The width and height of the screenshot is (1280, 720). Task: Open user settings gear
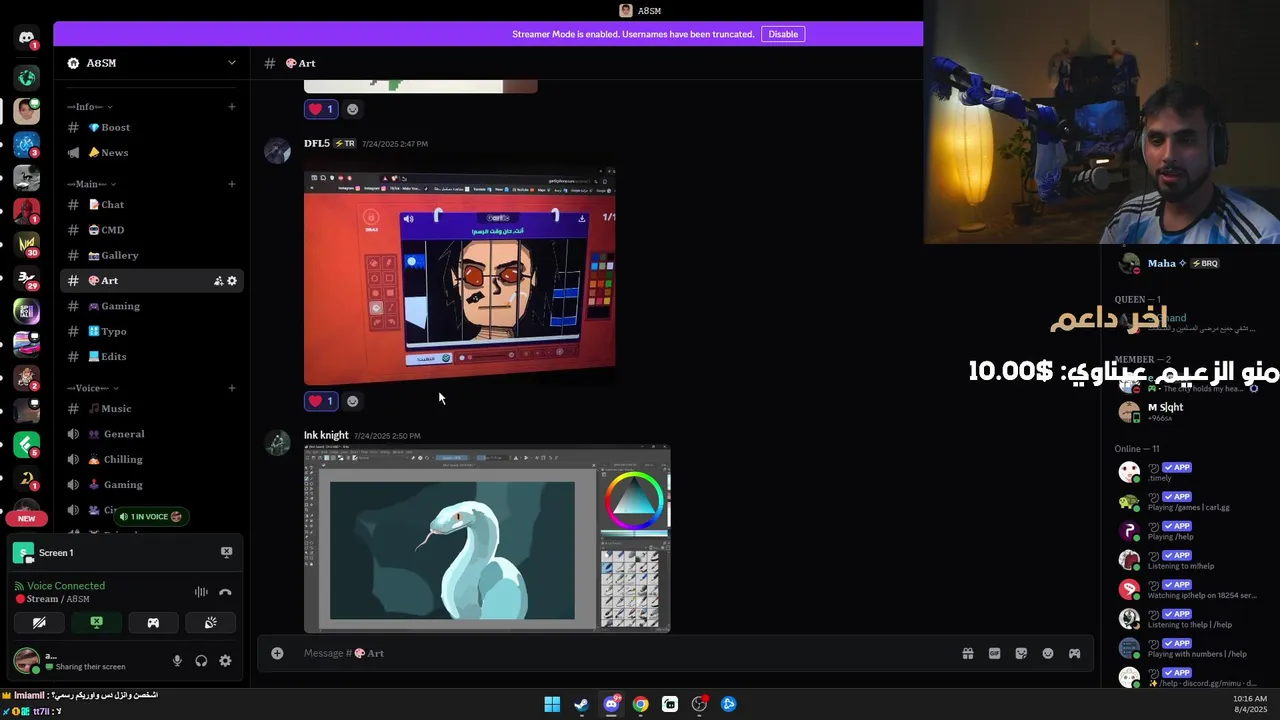point(225,661)
